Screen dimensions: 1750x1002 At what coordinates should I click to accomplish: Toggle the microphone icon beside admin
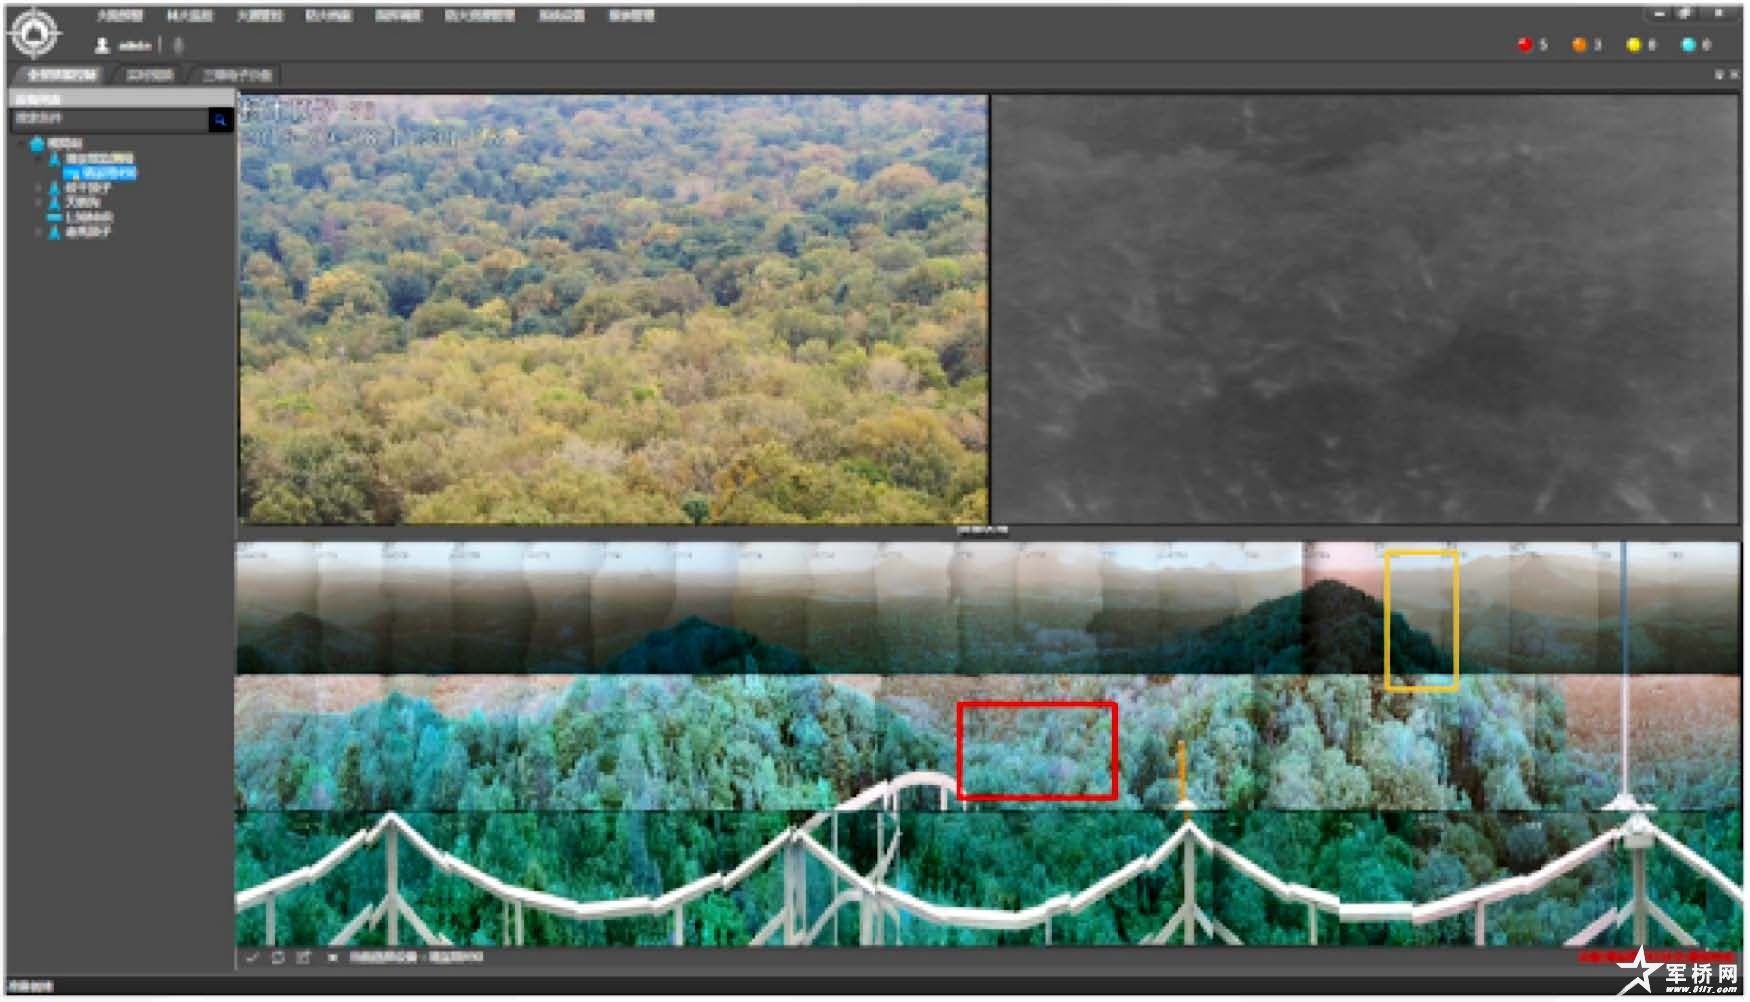(x=179, y=45)
